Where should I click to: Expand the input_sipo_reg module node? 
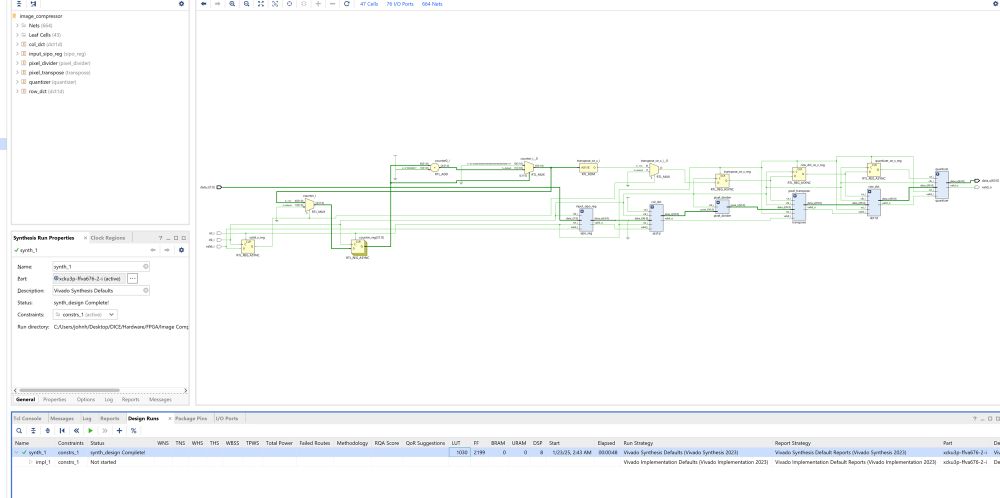click(x=18, y=54)
